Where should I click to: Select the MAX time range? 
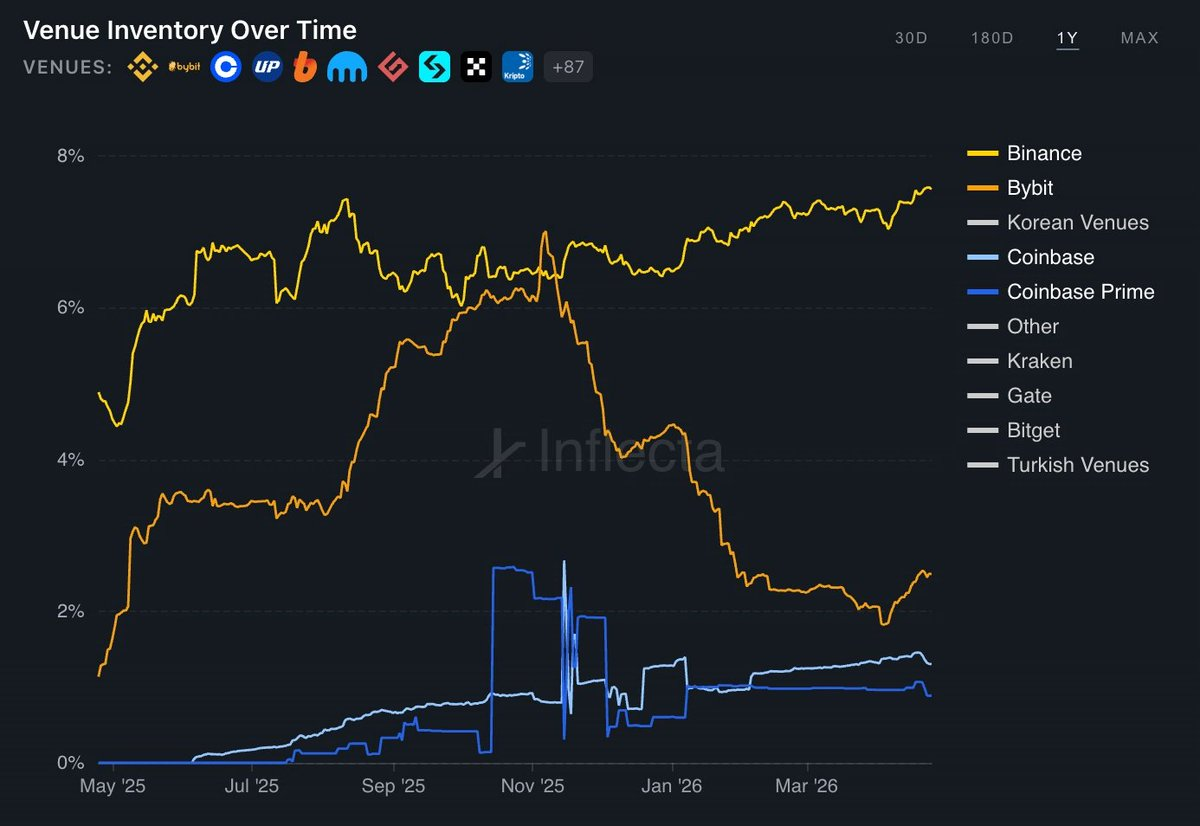coord(1139,38)
